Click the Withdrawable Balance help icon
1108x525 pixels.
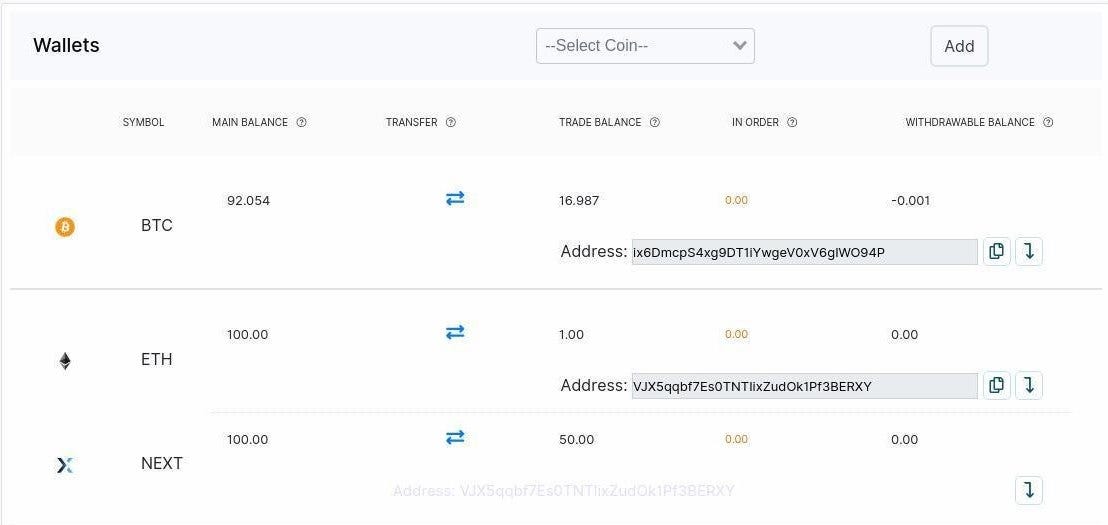[1048, 123]
